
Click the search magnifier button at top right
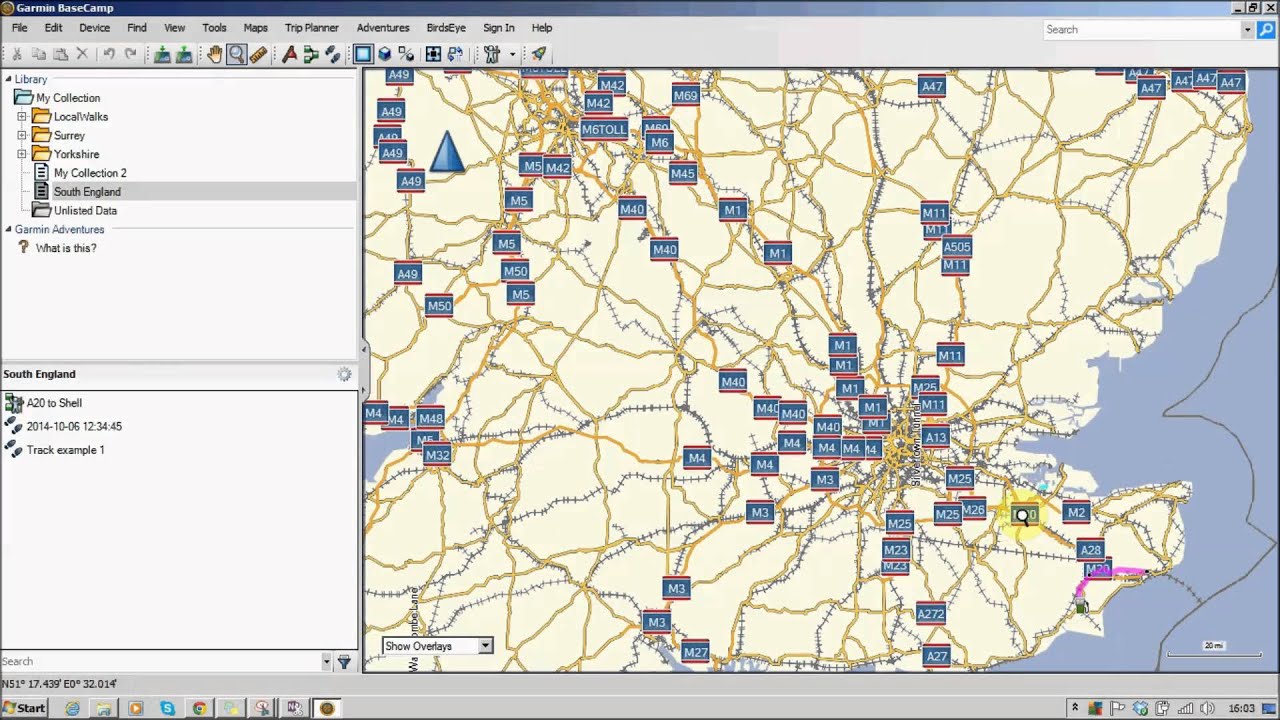coord(1266,29)
